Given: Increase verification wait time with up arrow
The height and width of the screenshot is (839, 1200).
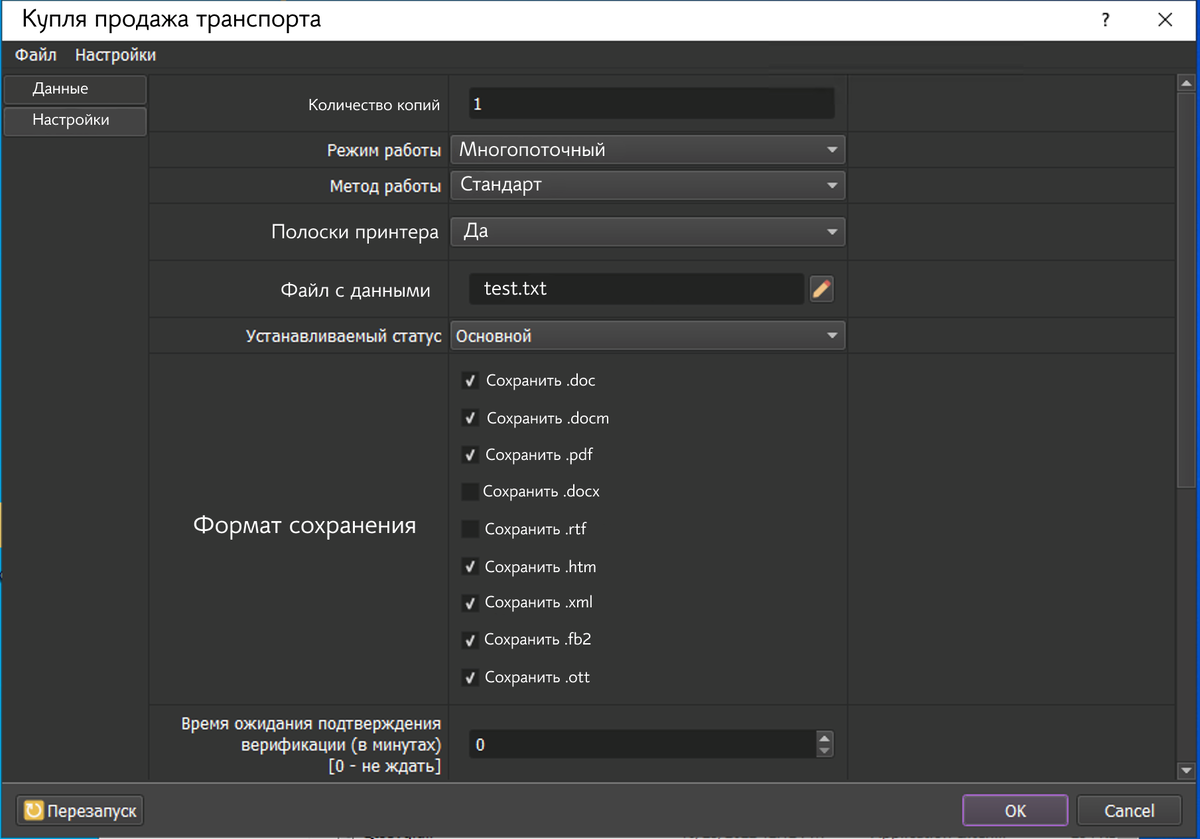Looking at the screenshot, I should tap(825, 738).
